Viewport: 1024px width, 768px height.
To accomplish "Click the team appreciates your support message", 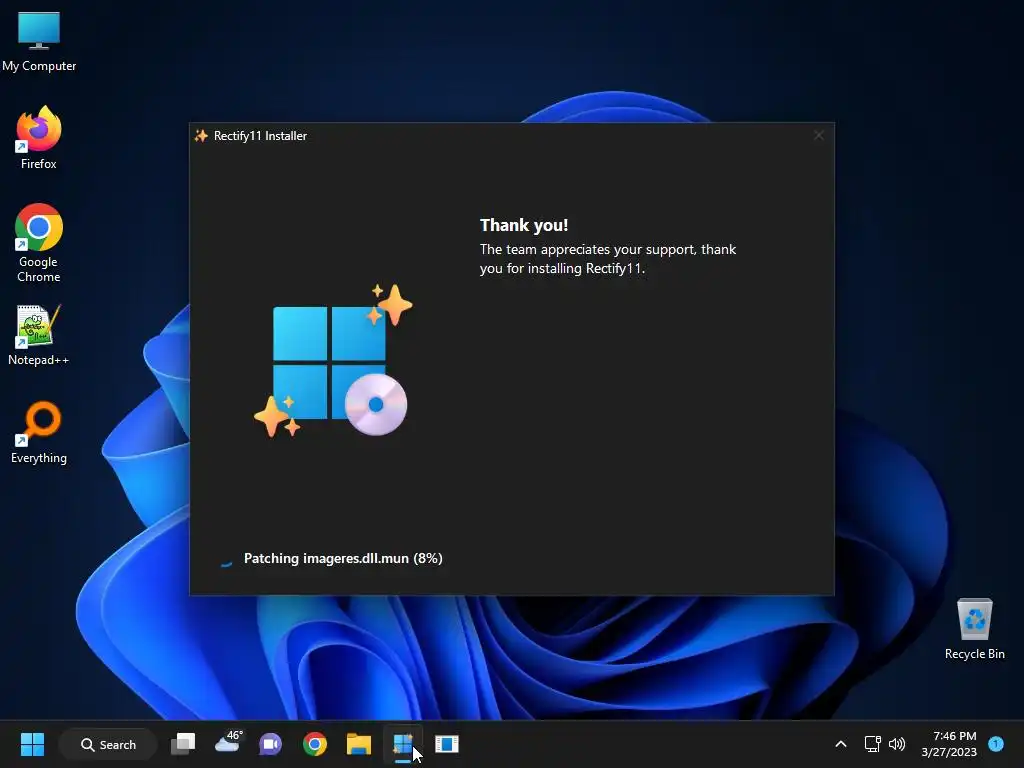I will 607,259.
